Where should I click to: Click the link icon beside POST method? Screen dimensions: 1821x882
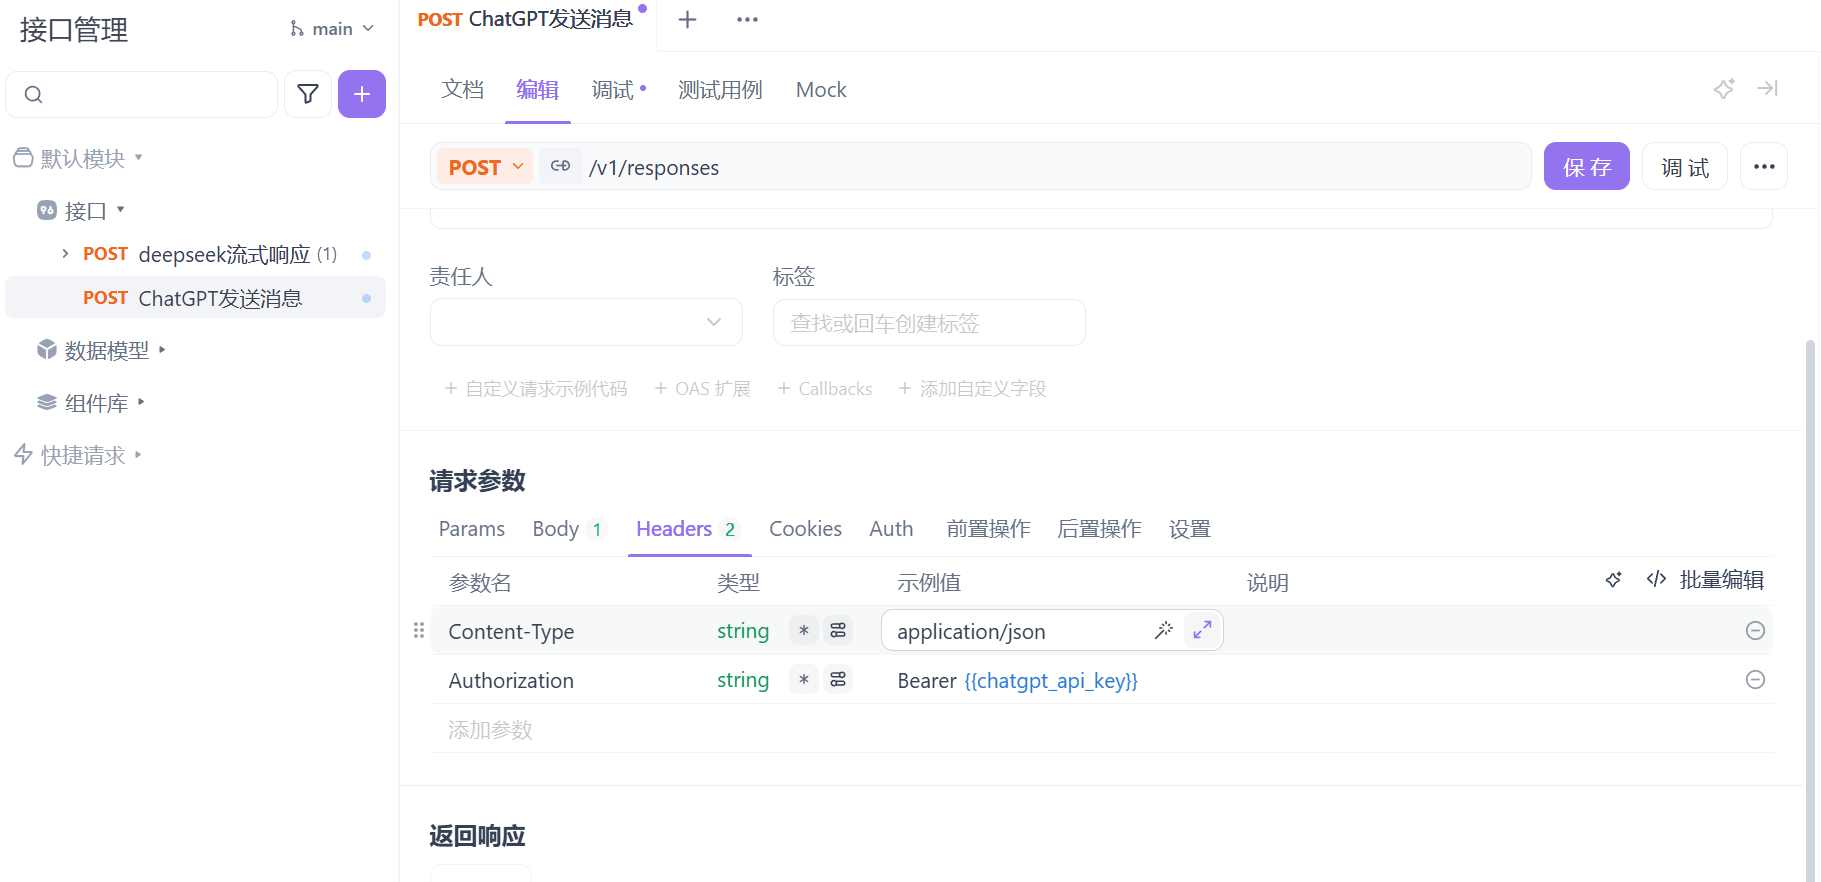560,166
